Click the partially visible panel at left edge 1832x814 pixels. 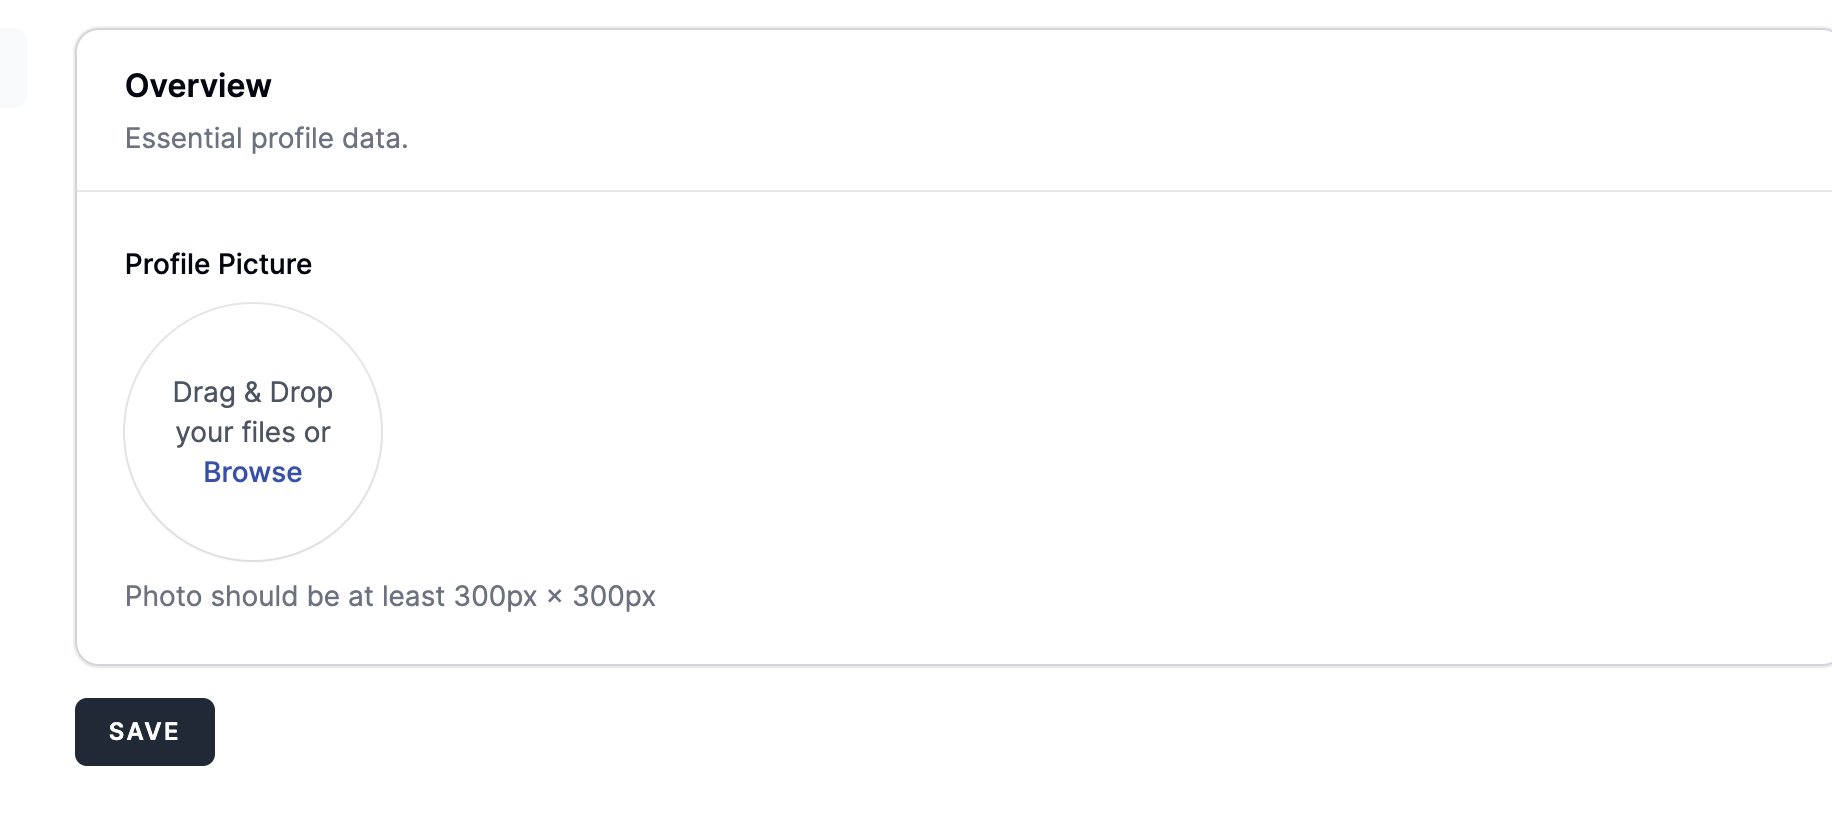[x=12, y=68]
